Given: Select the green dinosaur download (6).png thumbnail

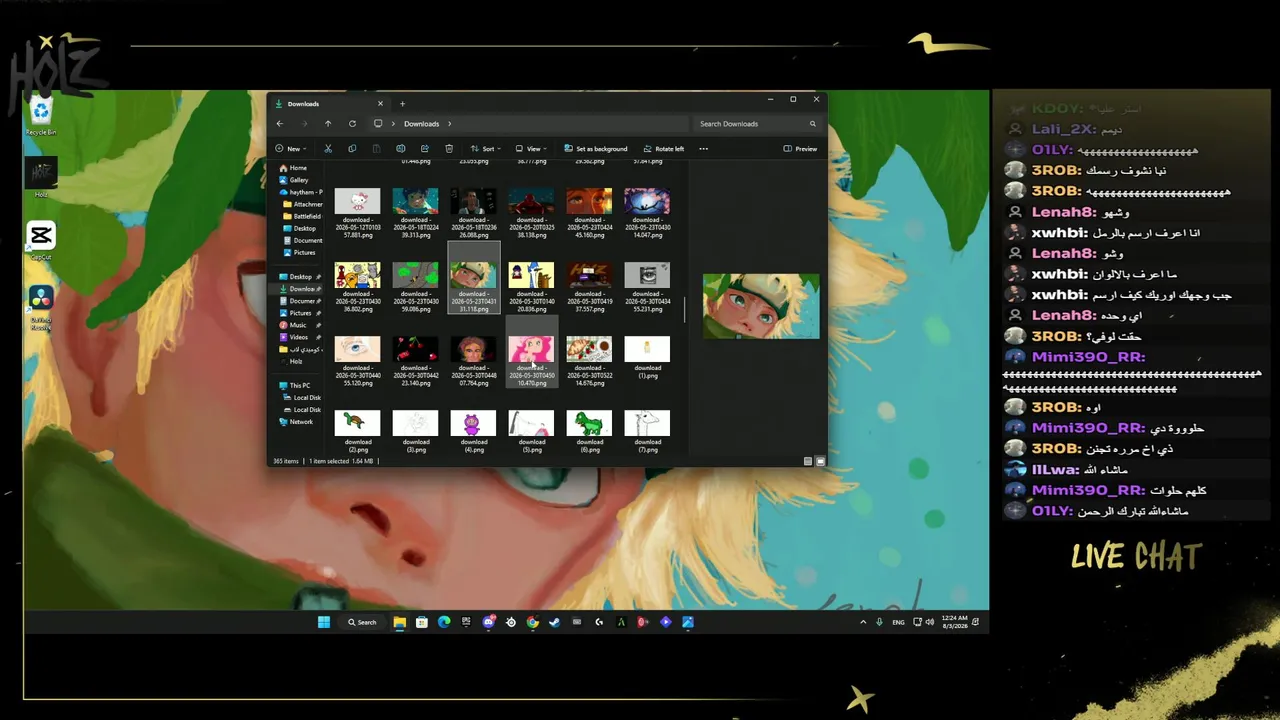Looking at the screenshot, I should coord(589,423).
